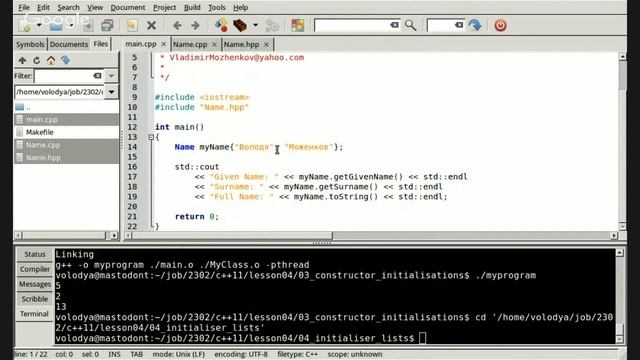Open the Edit menu
The width and height of the screenshot is (640, 360).
click(x=43, y=7)
